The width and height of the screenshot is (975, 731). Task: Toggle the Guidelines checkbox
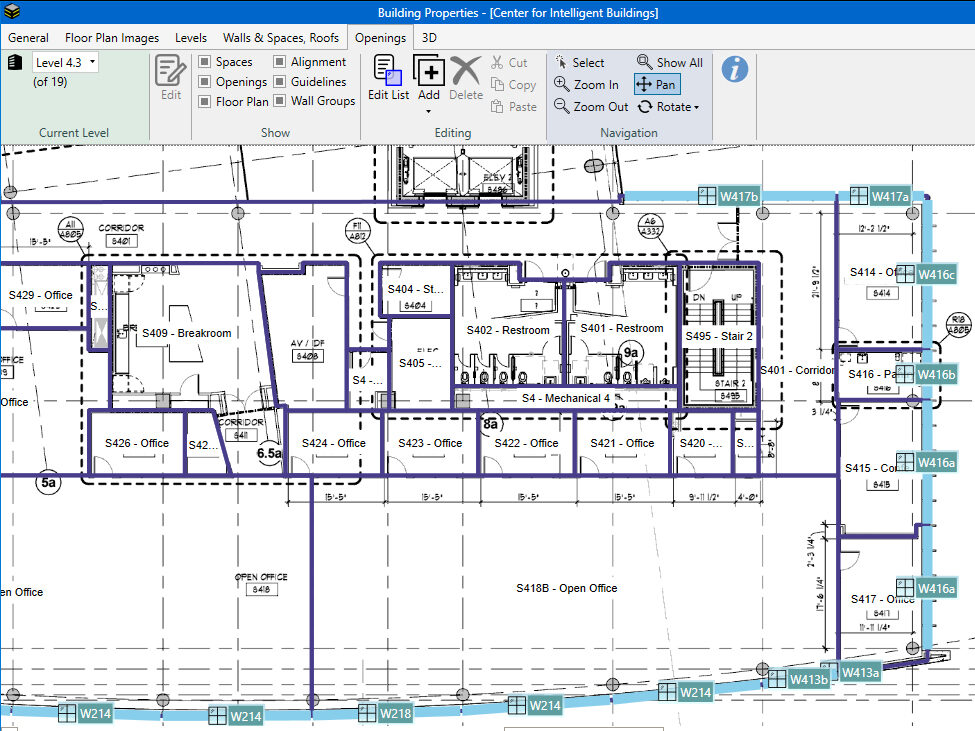[x=281, y=82]
